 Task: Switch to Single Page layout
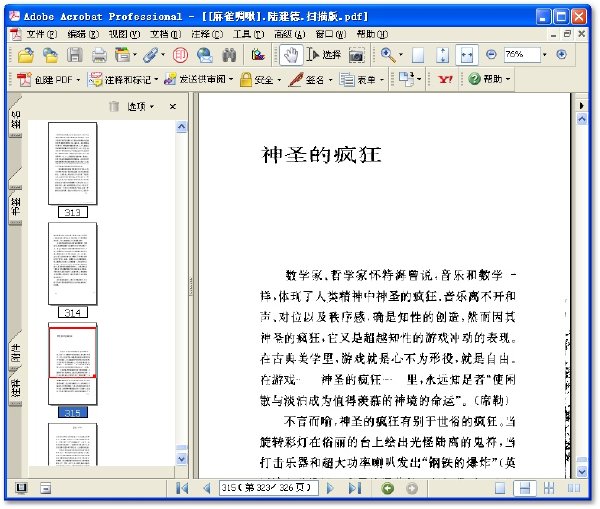500,488
